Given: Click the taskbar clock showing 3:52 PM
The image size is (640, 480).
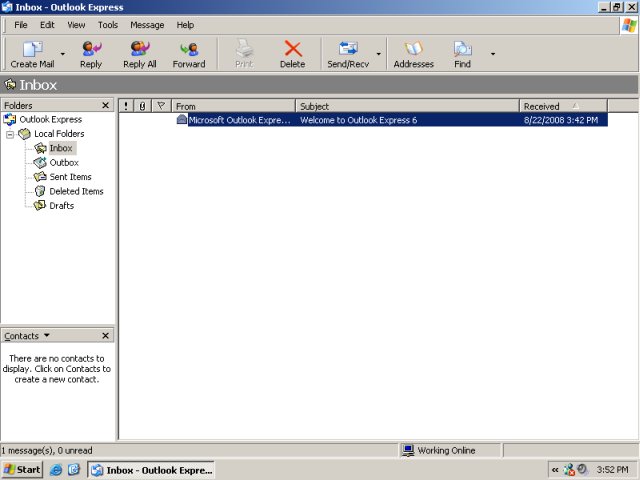Looking at the screenshot, I should [x=613, y=470].
